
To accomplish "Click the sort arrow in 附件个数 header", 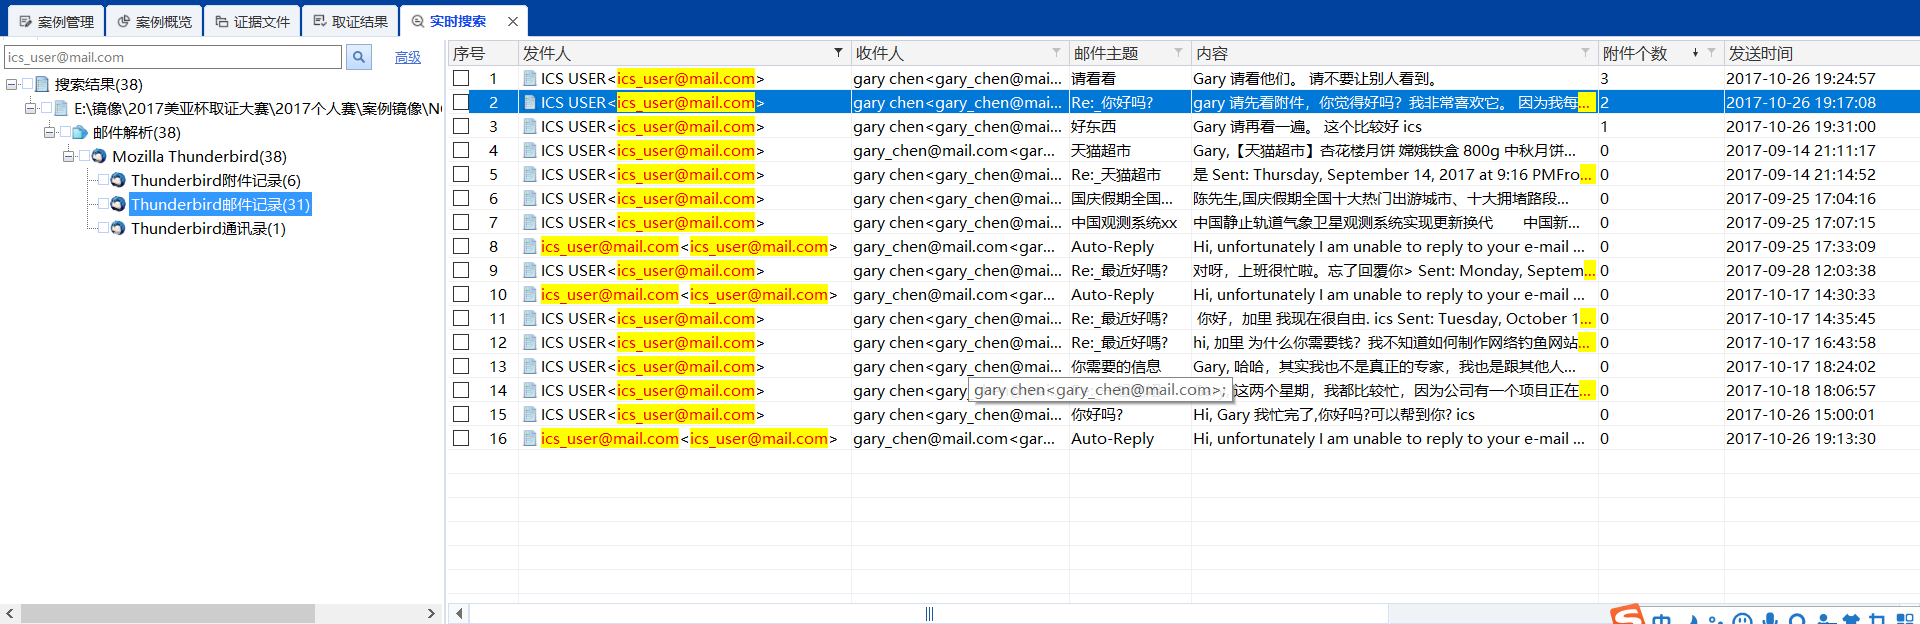I will [1695, 53].
